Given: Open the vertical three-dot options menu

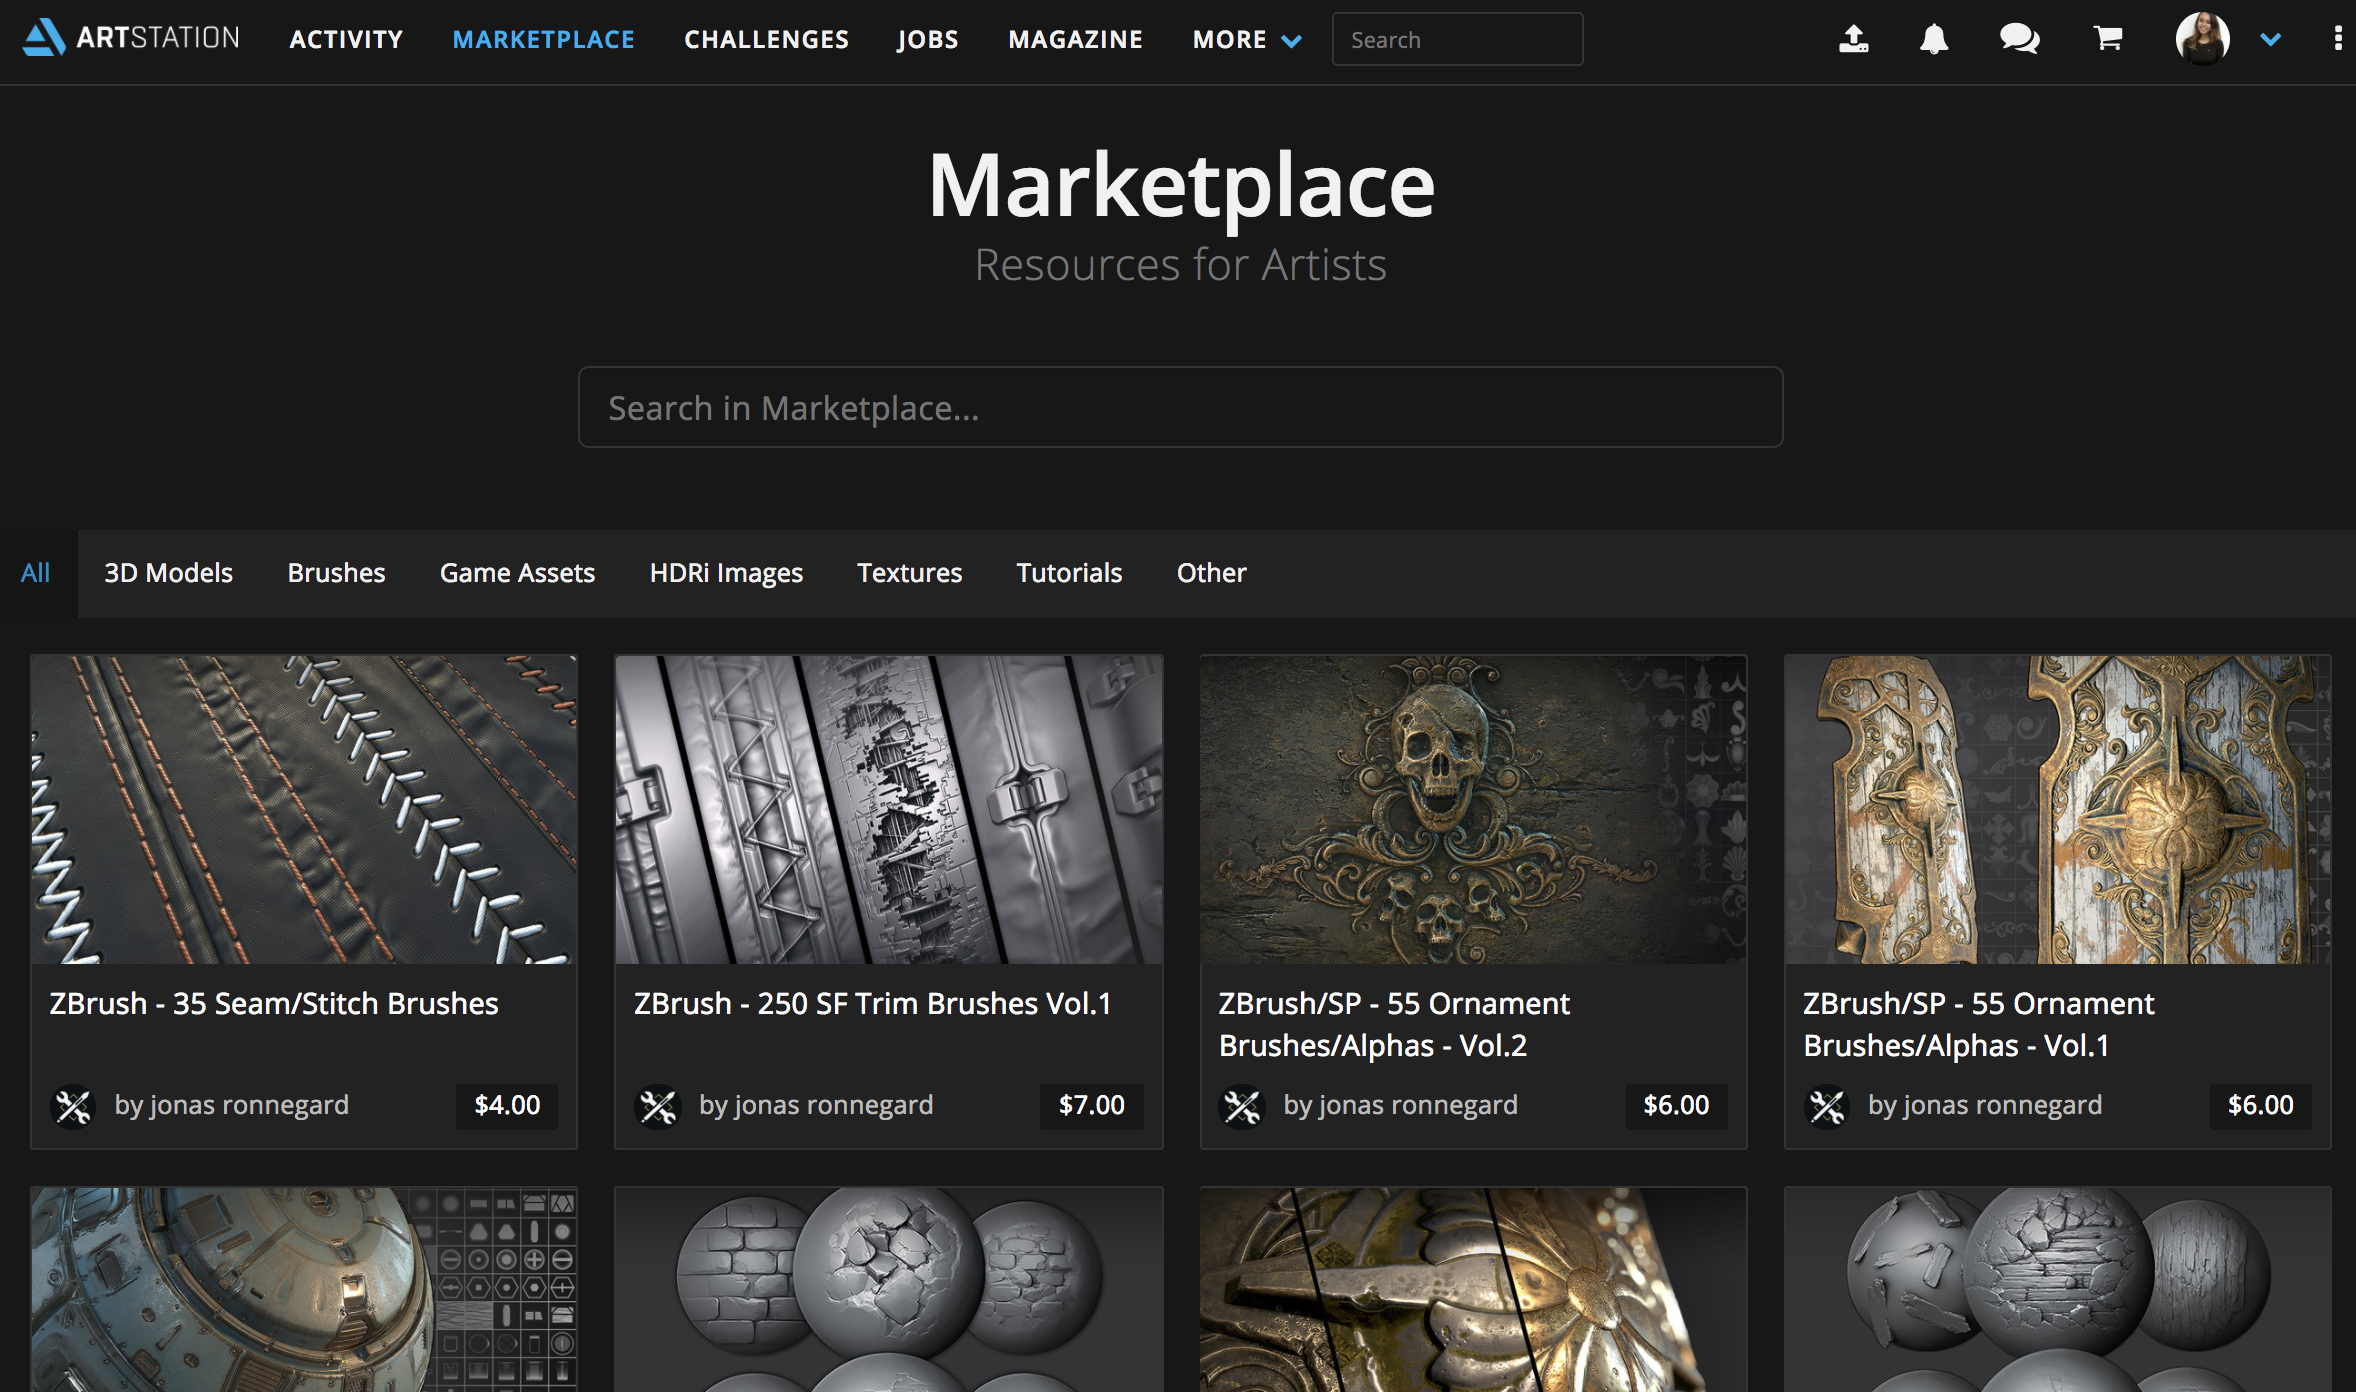Looking at the screenshot, I should [x=2337, y=39].
